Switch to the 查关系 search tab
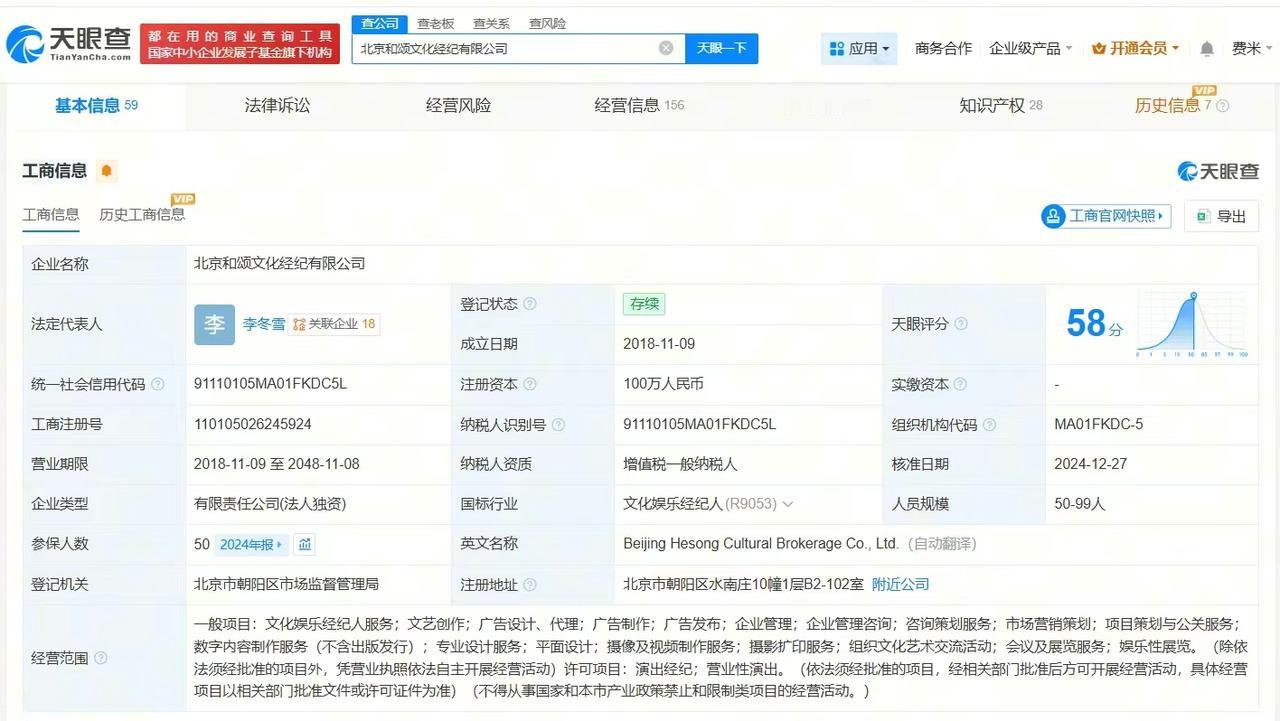The height and width of the screenshot is (721, 1280). [x=491, y=23]
